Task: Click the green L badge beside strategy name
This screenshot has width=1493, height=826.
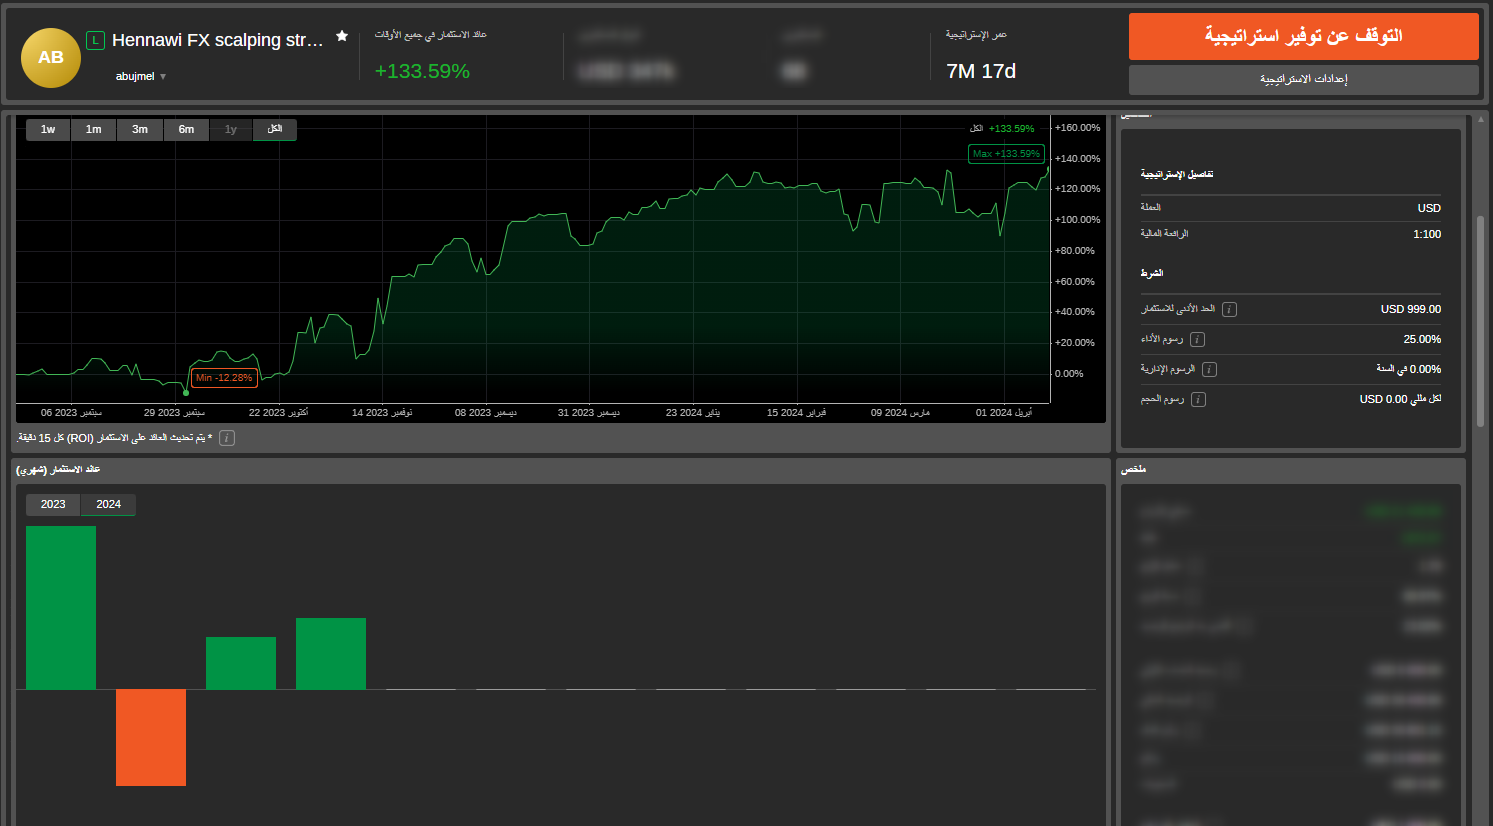Action: [x=95, y=40]
